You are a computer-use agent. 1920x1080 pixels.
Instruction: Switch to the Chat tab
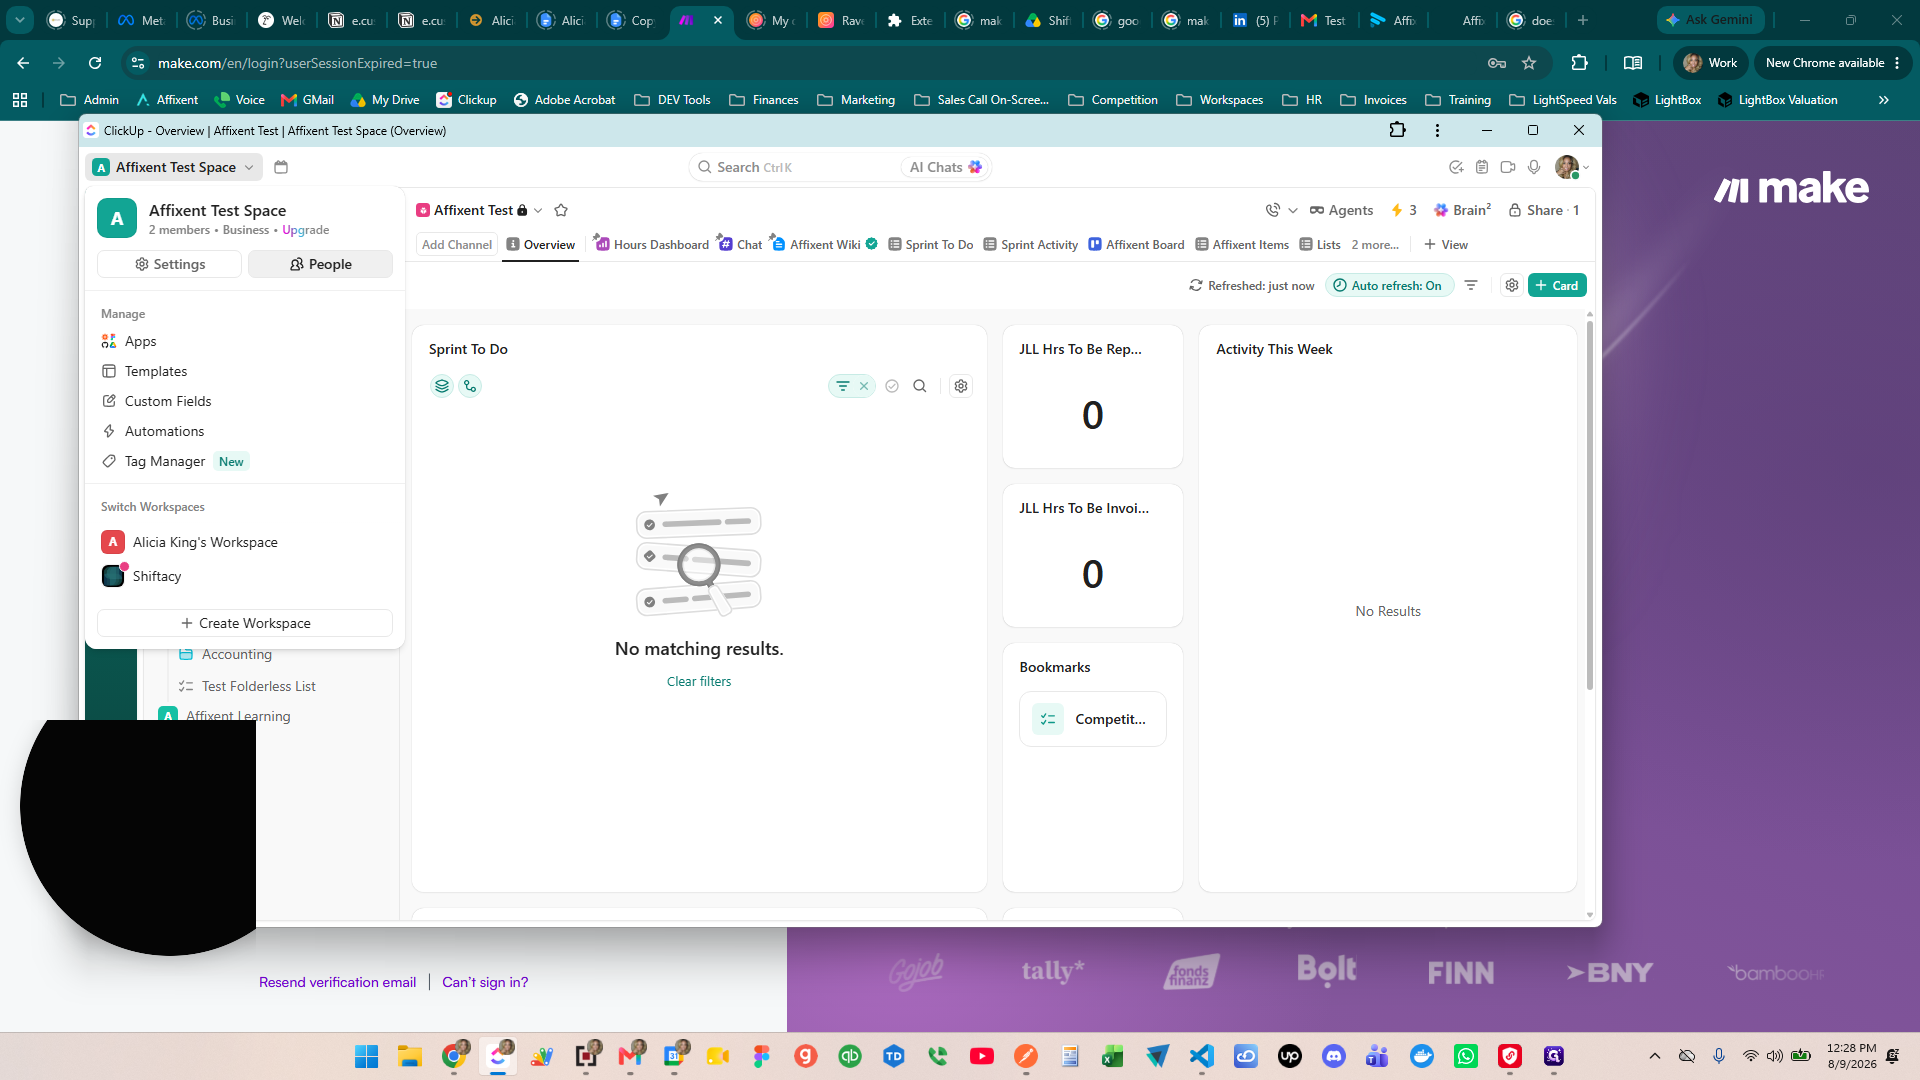(x=740, y=244)
